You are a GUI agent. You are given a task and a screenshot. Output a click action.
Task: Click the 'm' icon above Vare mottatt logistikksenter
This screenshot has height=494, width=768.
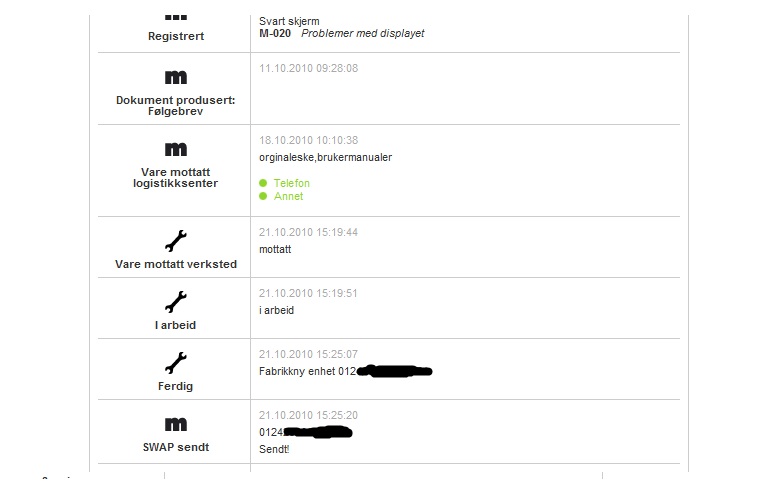click(x=176, y=149)
